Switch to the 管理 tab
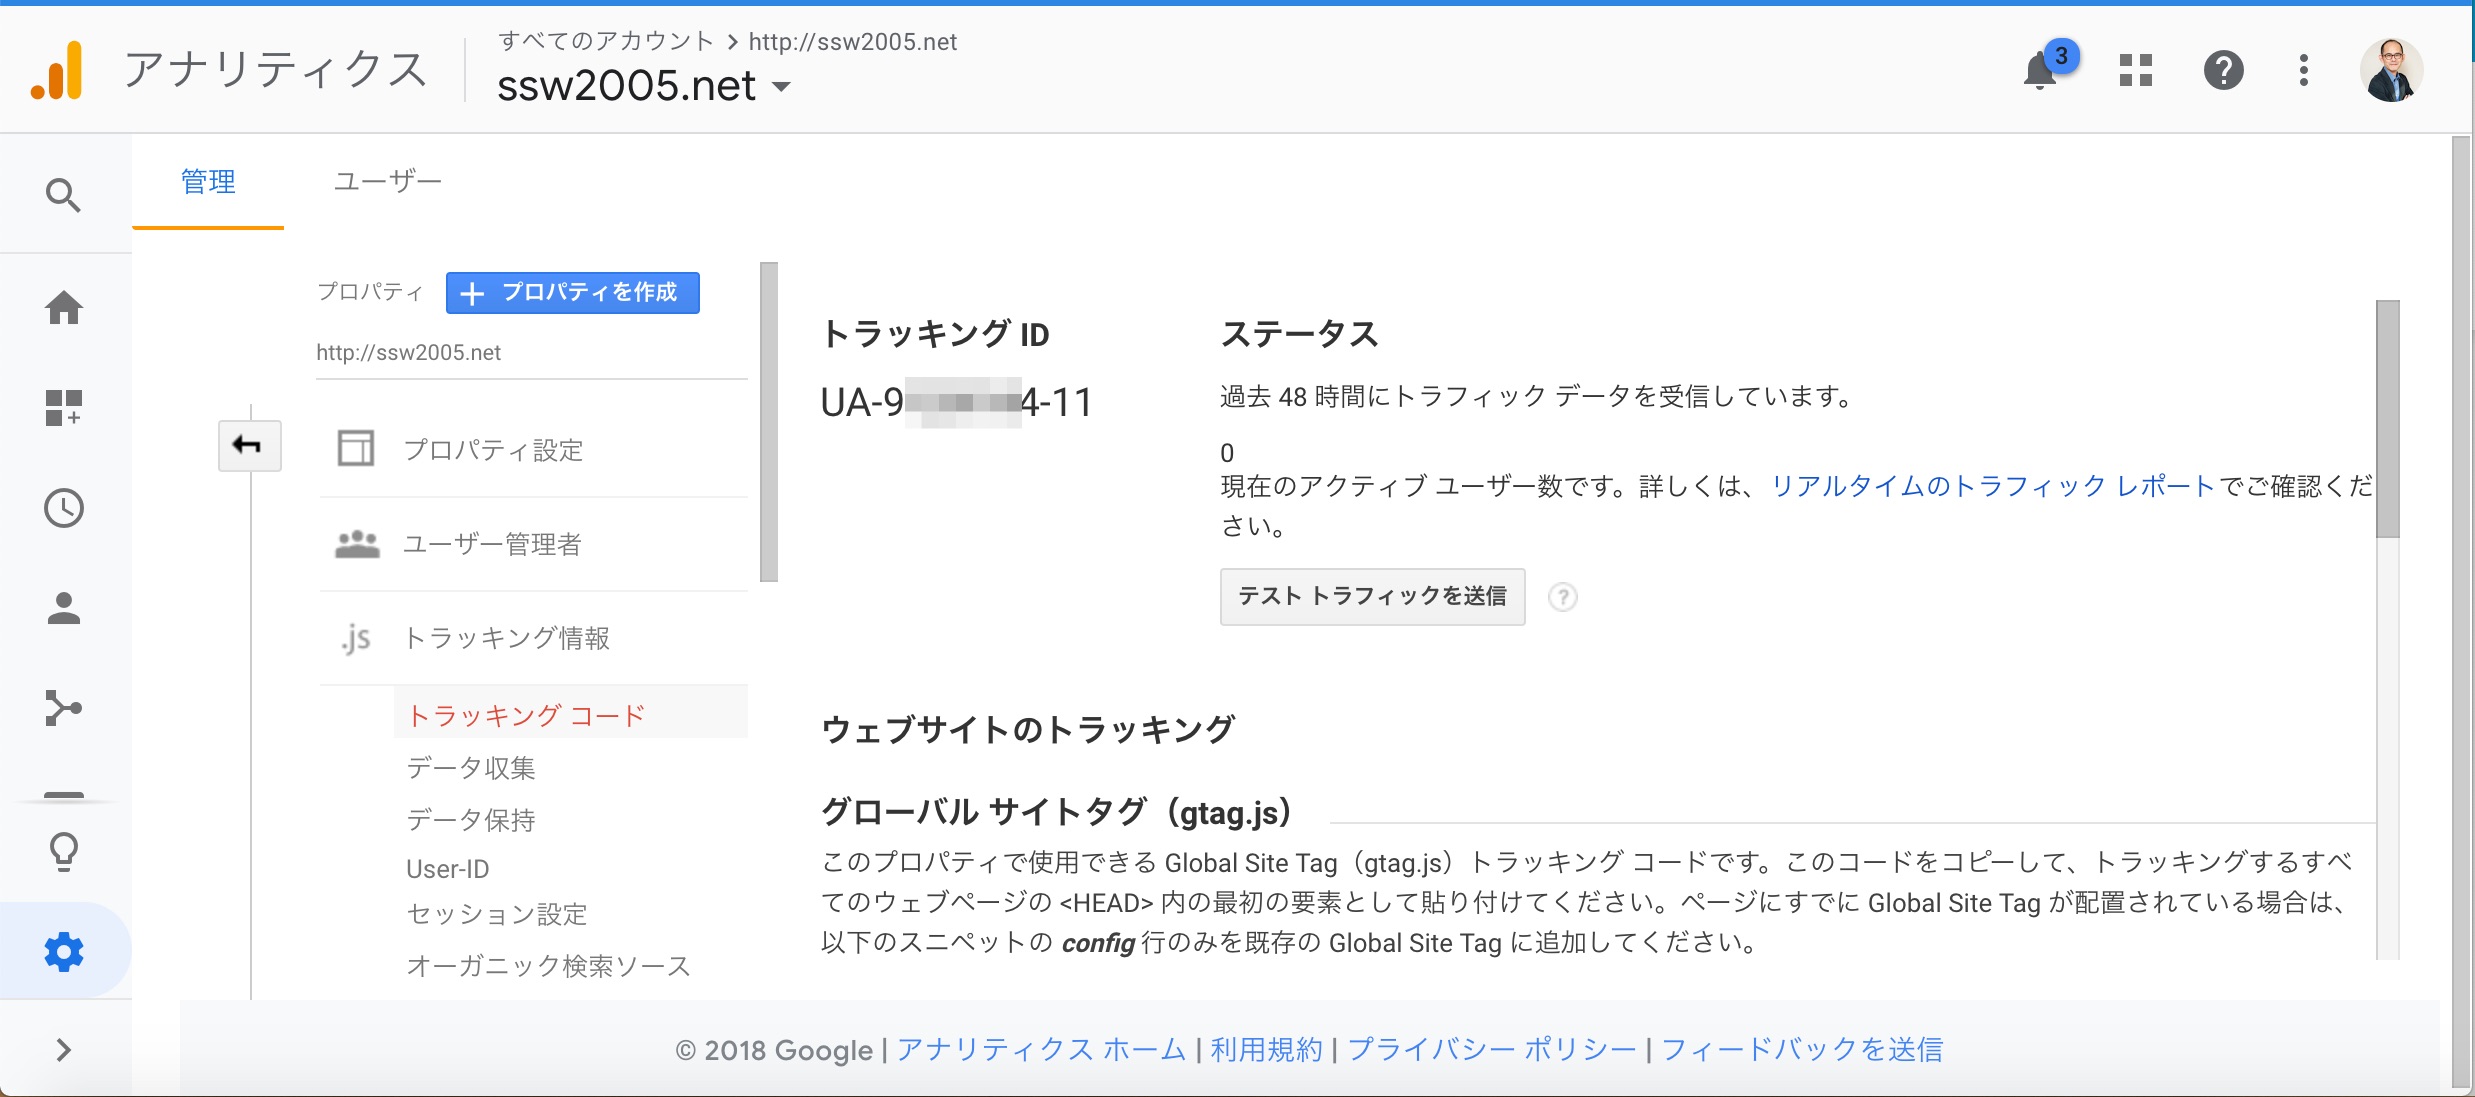The width and height of the screenshot is (2475, 1097). (x=208, y=182)
